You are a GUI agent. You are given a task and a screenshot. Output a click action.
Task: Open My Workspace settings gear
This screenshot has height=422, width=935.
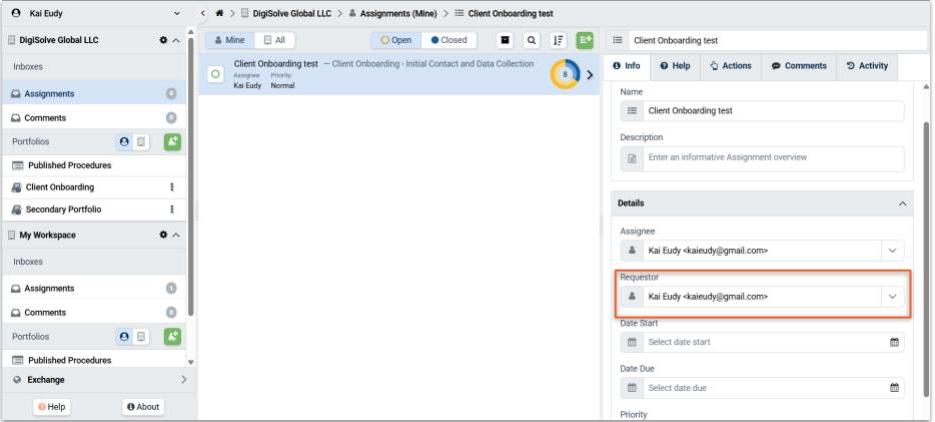click(x=163, y=235)
